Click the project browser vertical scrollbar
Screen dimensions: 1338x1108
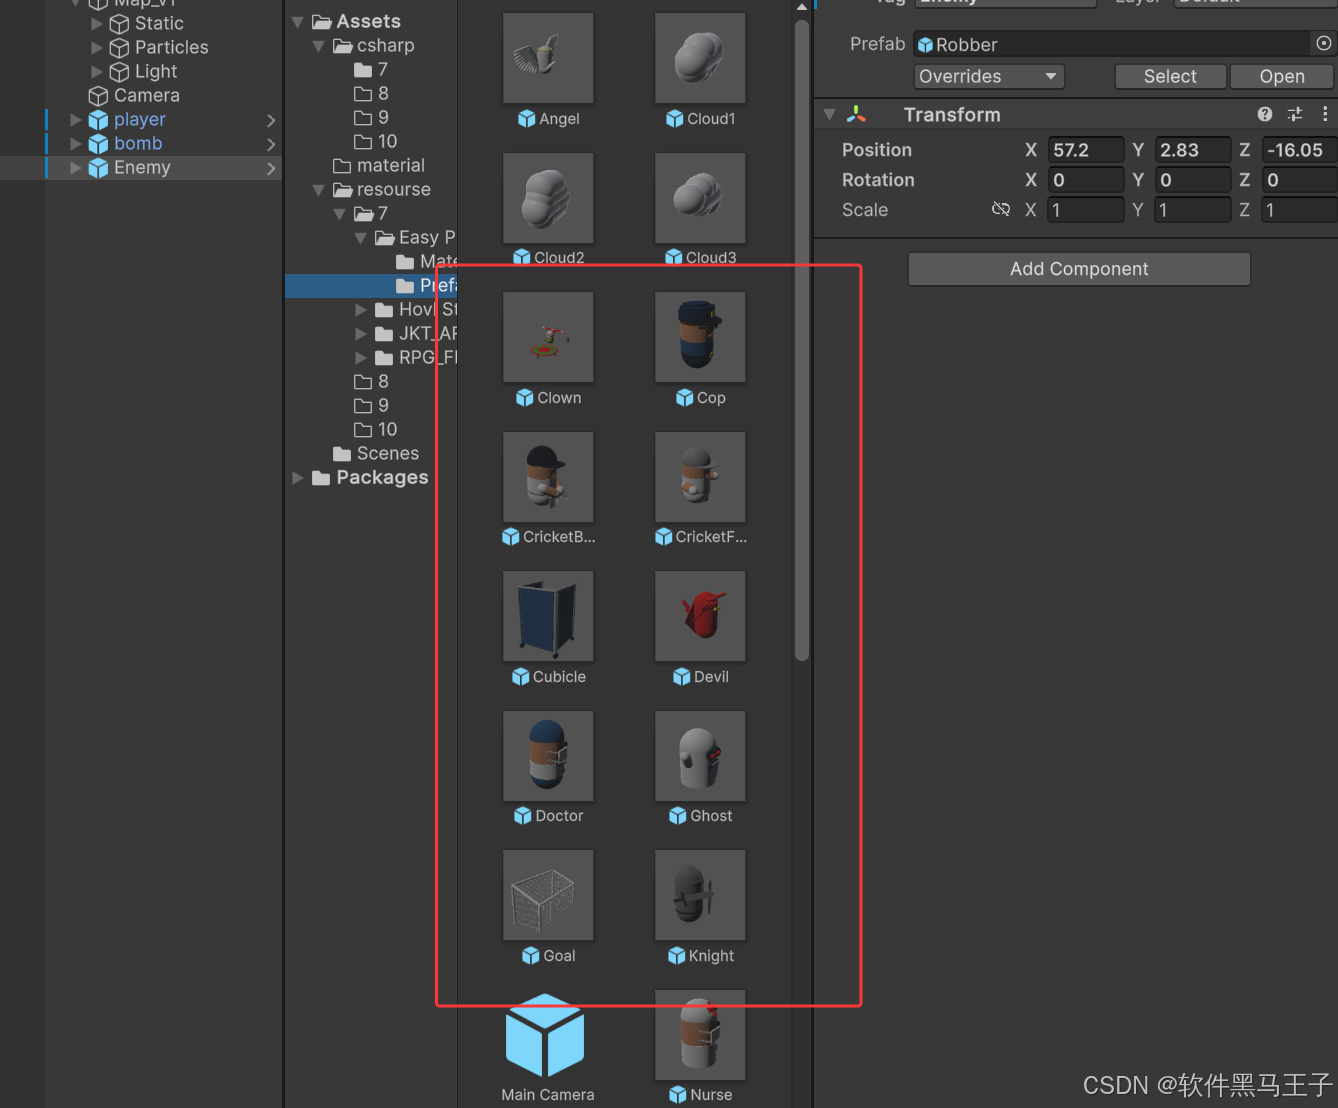coord(801,340)
